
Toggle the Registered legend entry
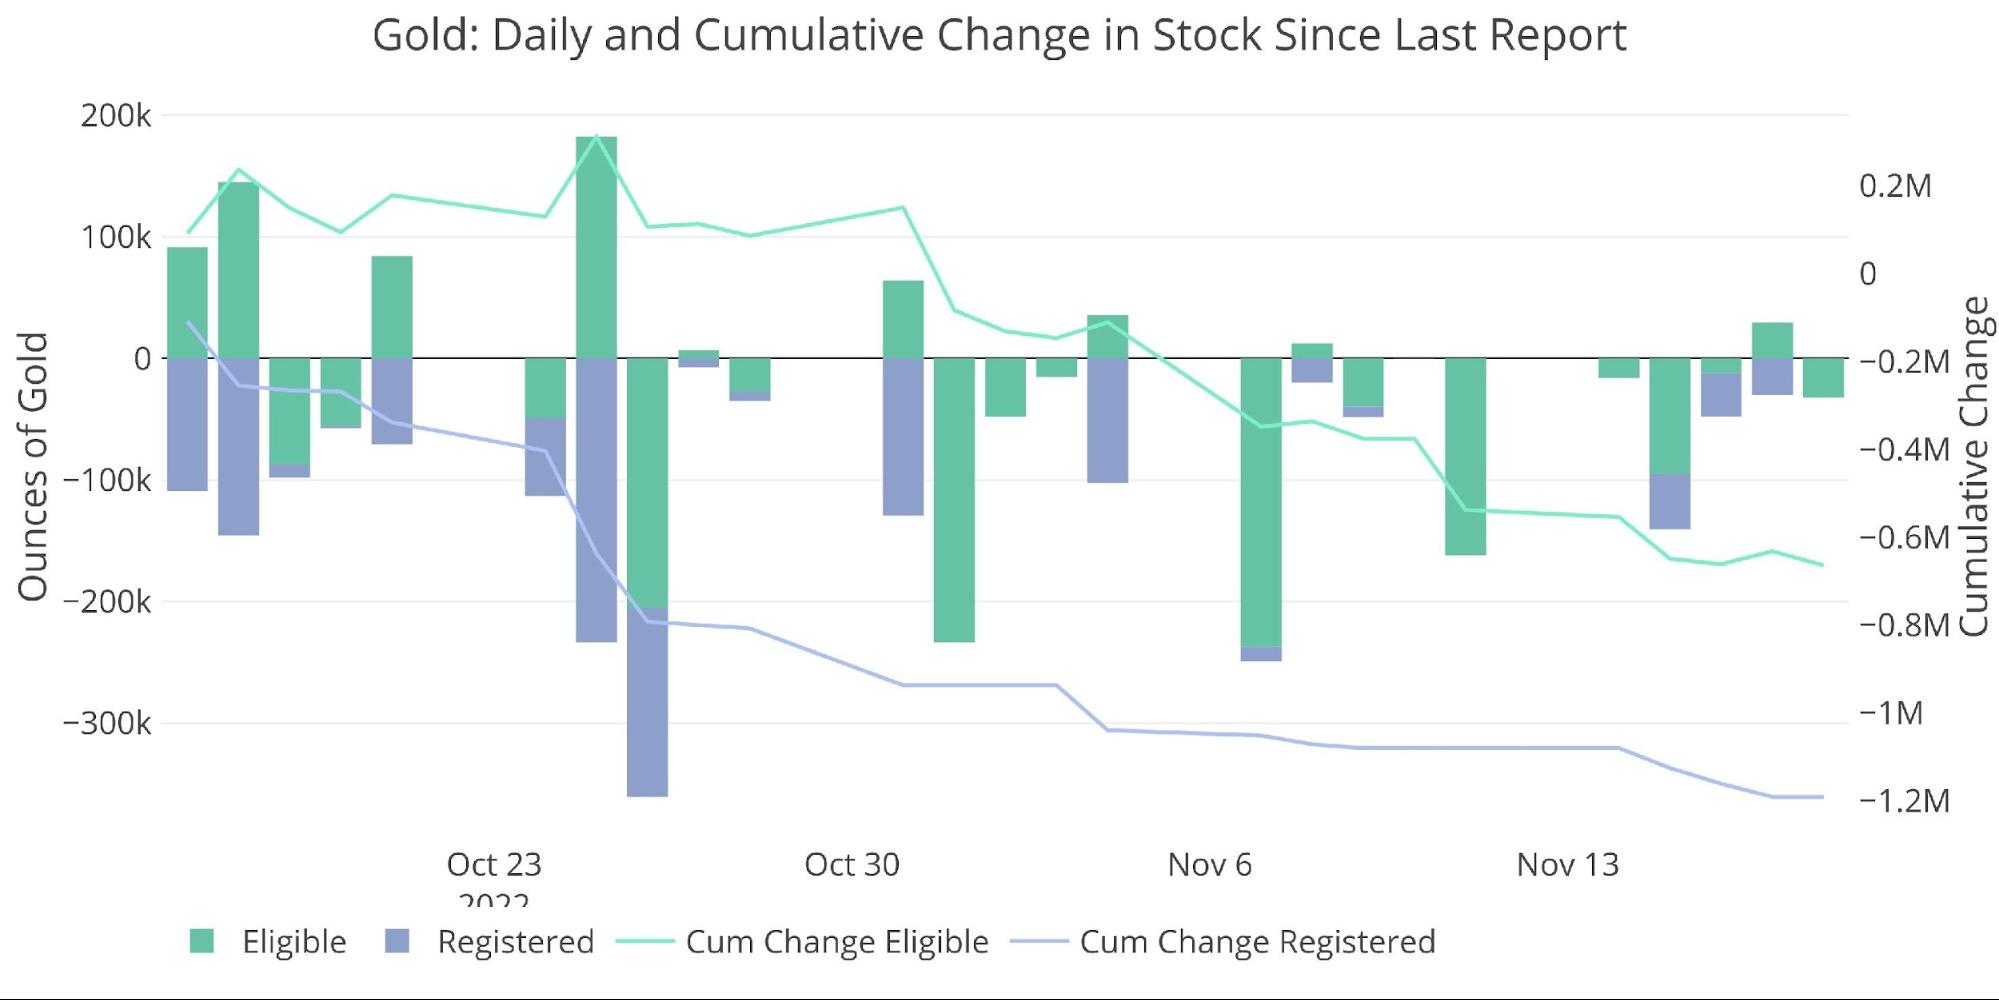pos(515,942)
